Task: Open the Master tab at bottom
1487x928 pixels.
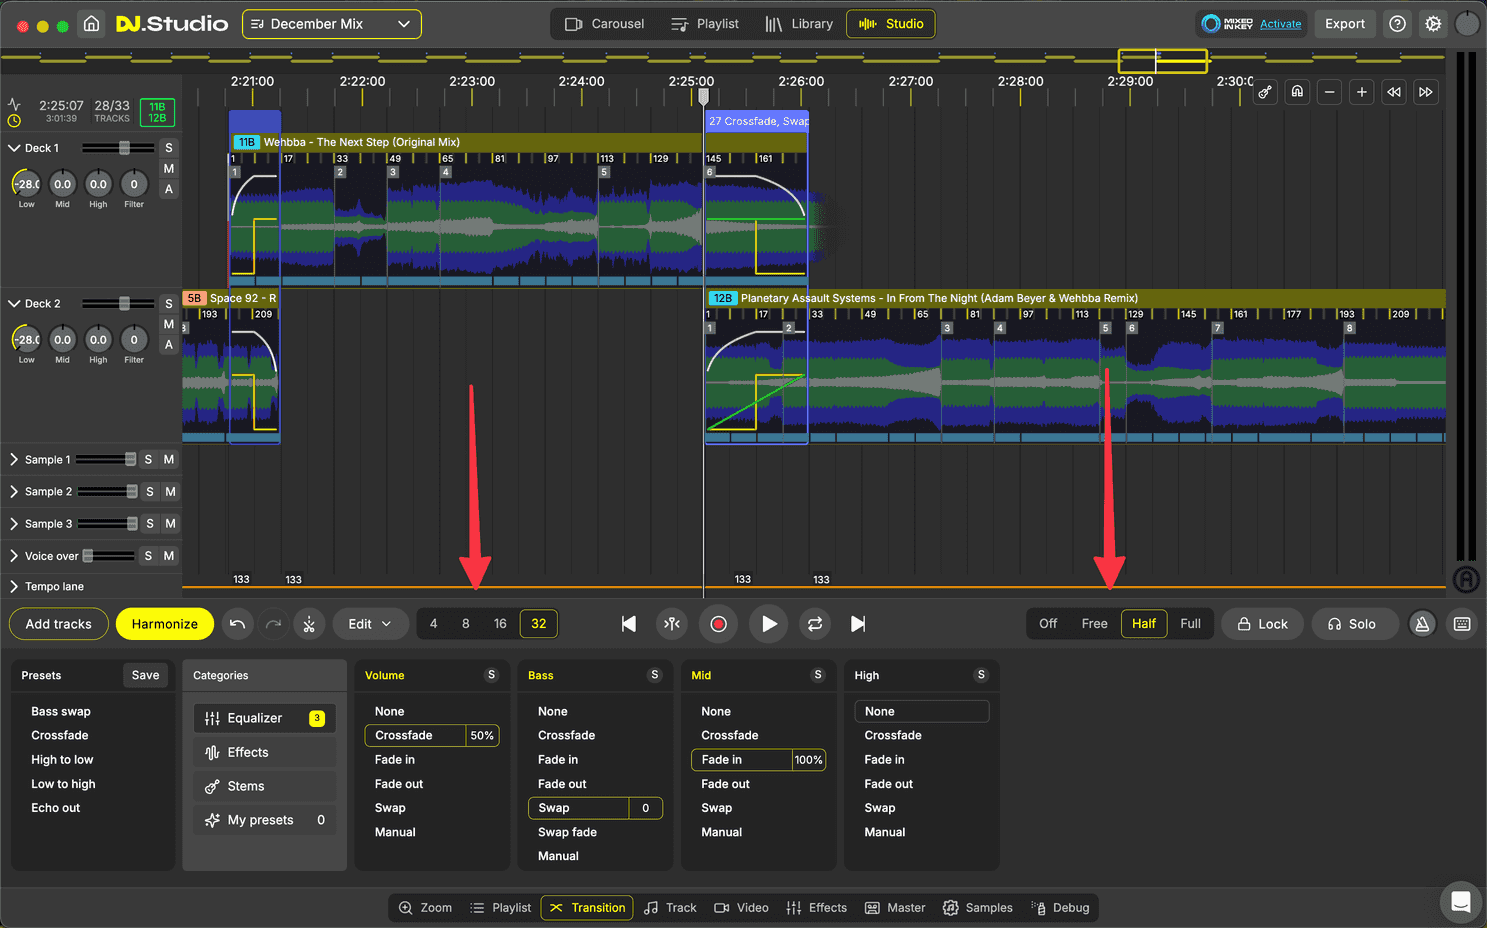Action: click(x=895, y=908)
